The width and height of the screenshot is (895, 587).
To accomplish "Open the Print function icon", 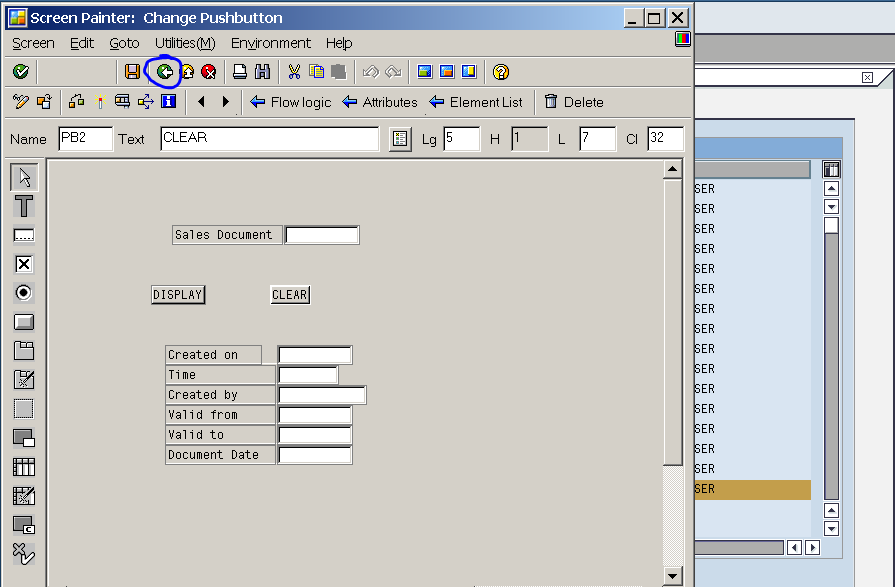I will pos(239,71).
